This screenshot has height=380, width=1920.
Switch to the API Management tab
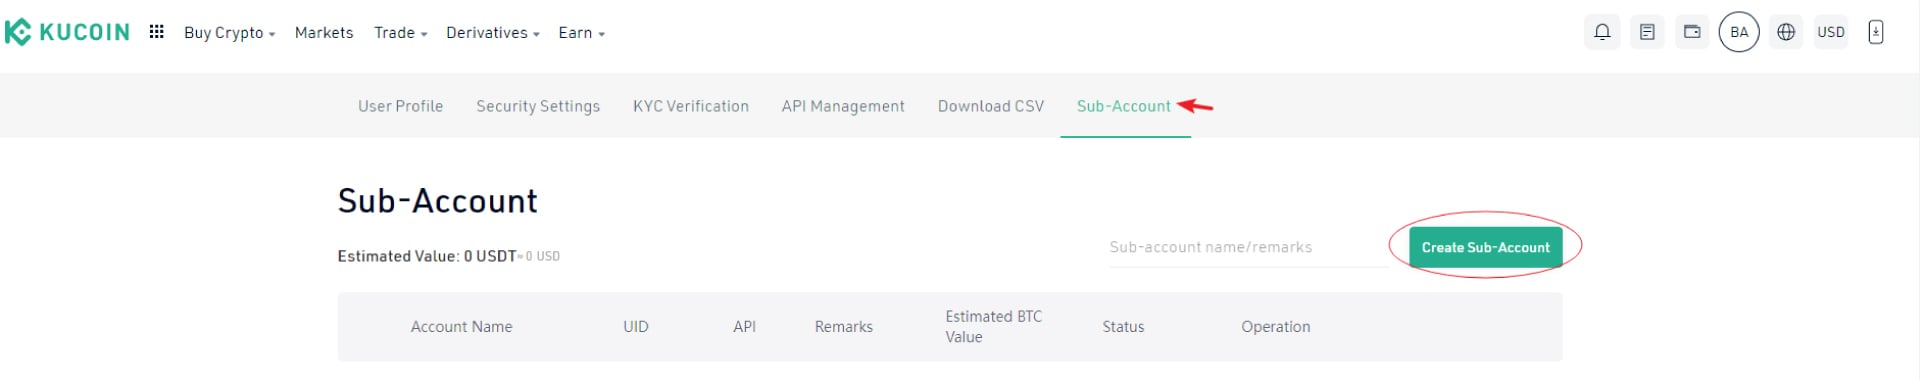tap(843, 106)
